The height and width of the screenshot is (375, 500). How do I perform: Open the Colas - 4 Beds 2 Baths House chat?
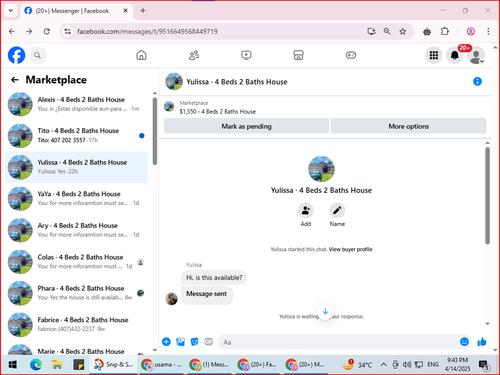(x=76, y=262)
